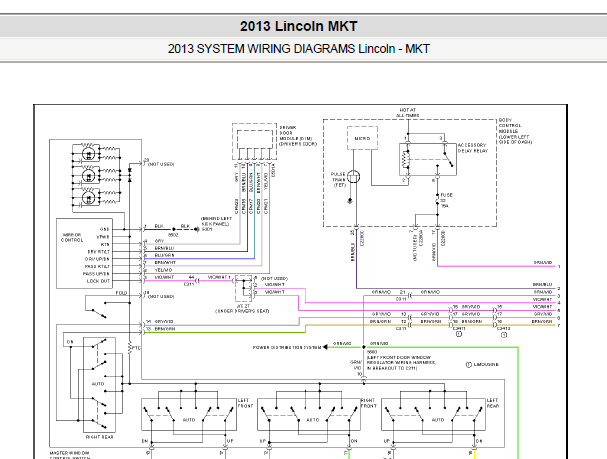The height and width of the screenshot is (459, 607).
Task: Click the Pulse Train FET circle symbol
Action: tap(353, 177)
